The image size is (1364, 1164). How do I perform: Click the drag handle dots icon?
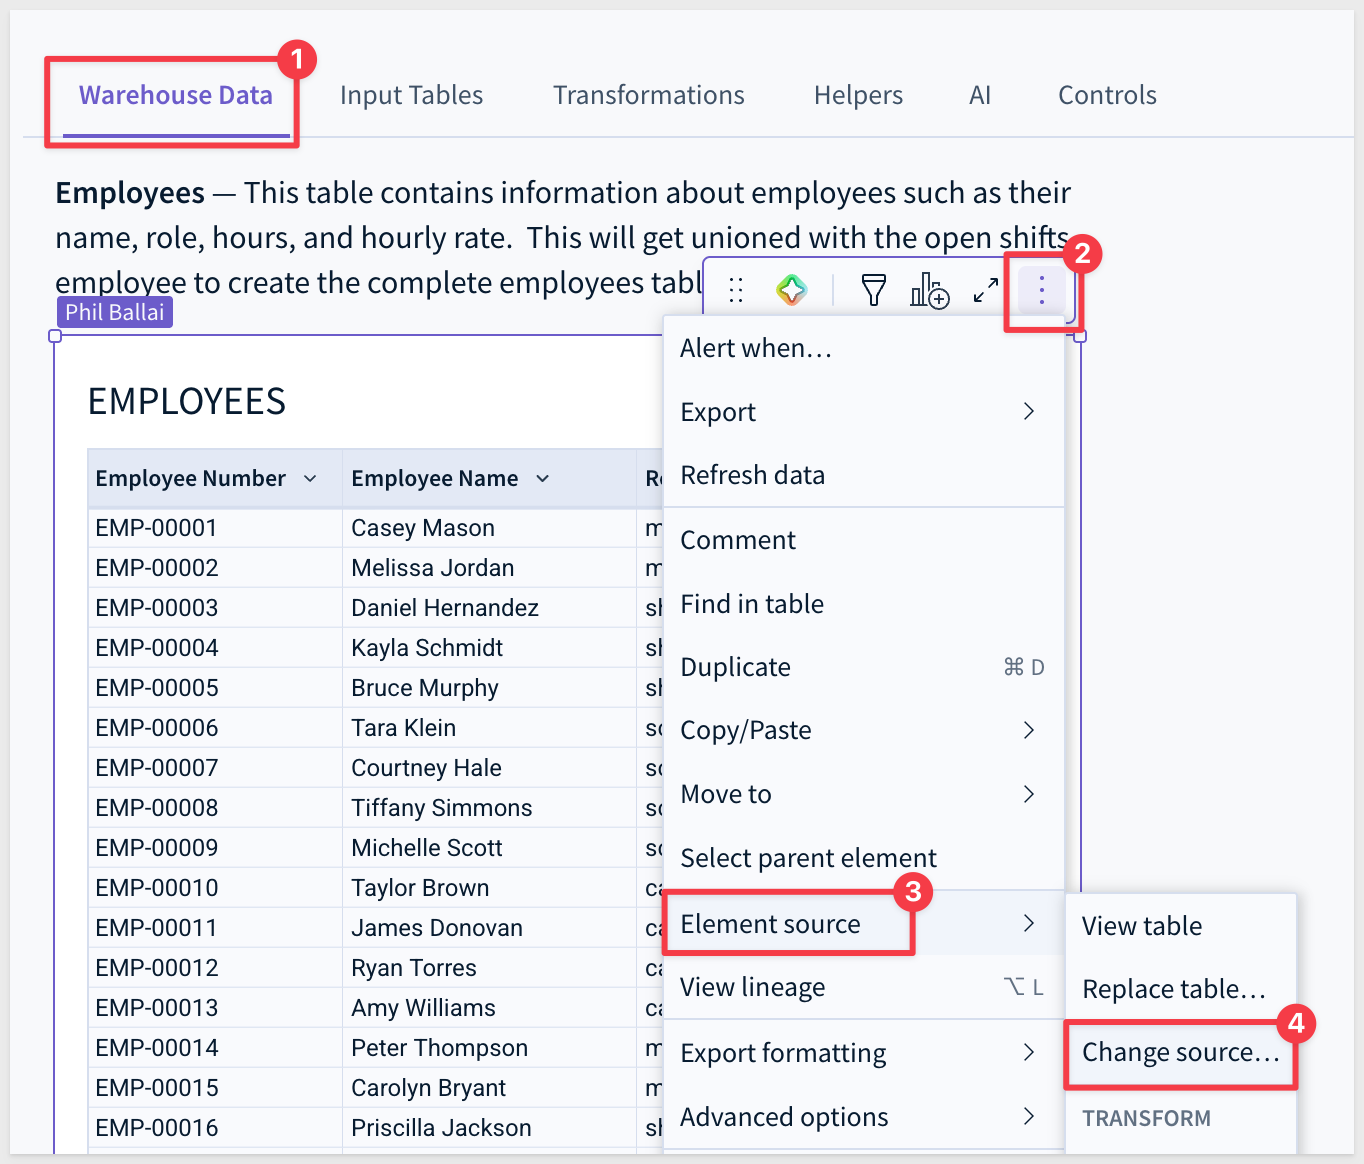[x=736, y=290]
